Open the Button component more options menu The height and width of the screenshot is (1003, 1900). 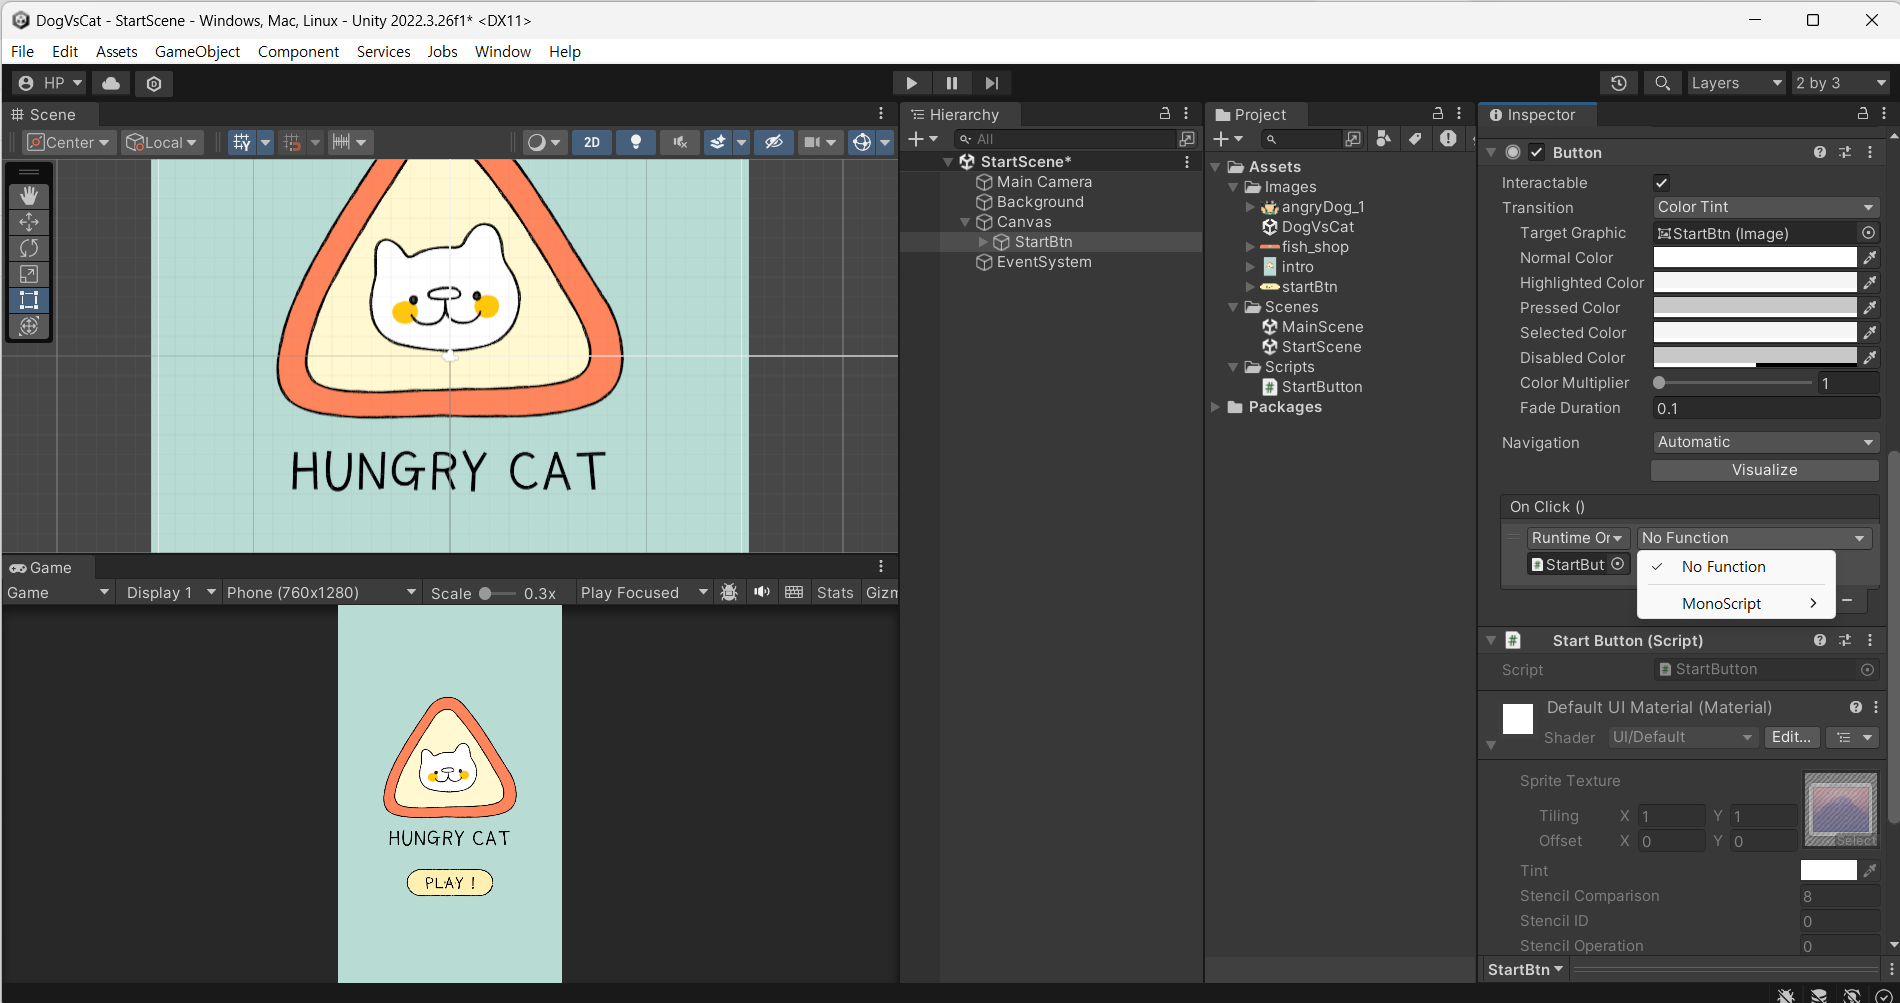click(x=1870, y=152)
